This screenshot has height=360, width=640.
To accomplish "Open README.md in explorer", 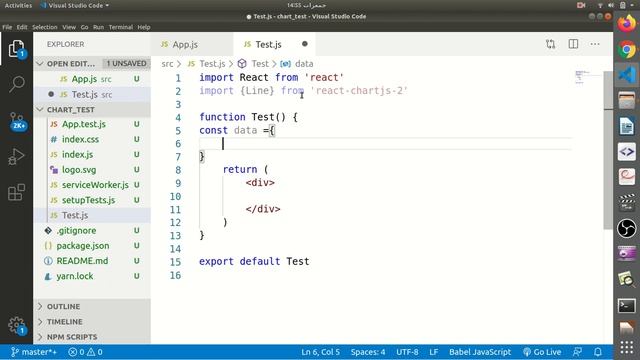I will click(x=92, y=261).
